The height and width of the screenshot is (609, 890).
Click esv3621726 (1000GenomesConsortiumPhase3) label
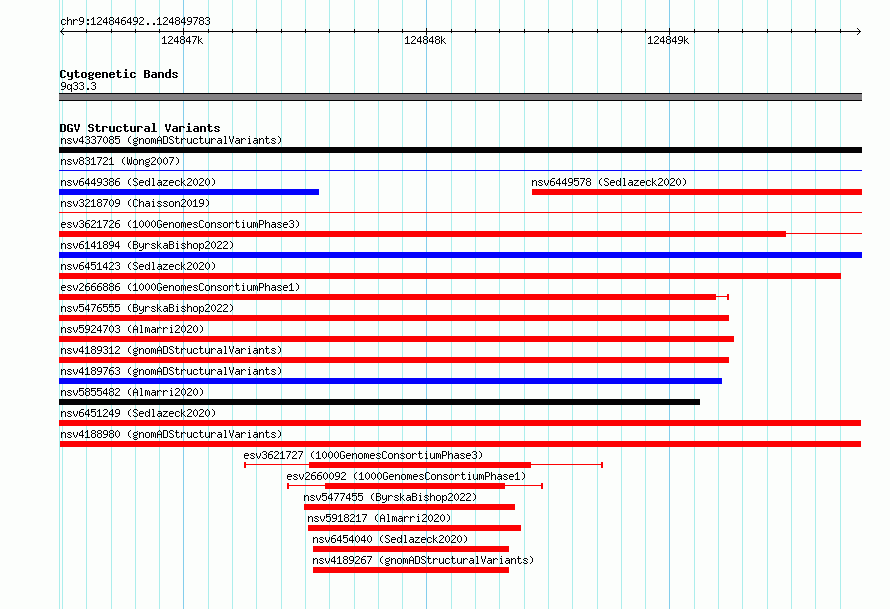tap(180, 224)
